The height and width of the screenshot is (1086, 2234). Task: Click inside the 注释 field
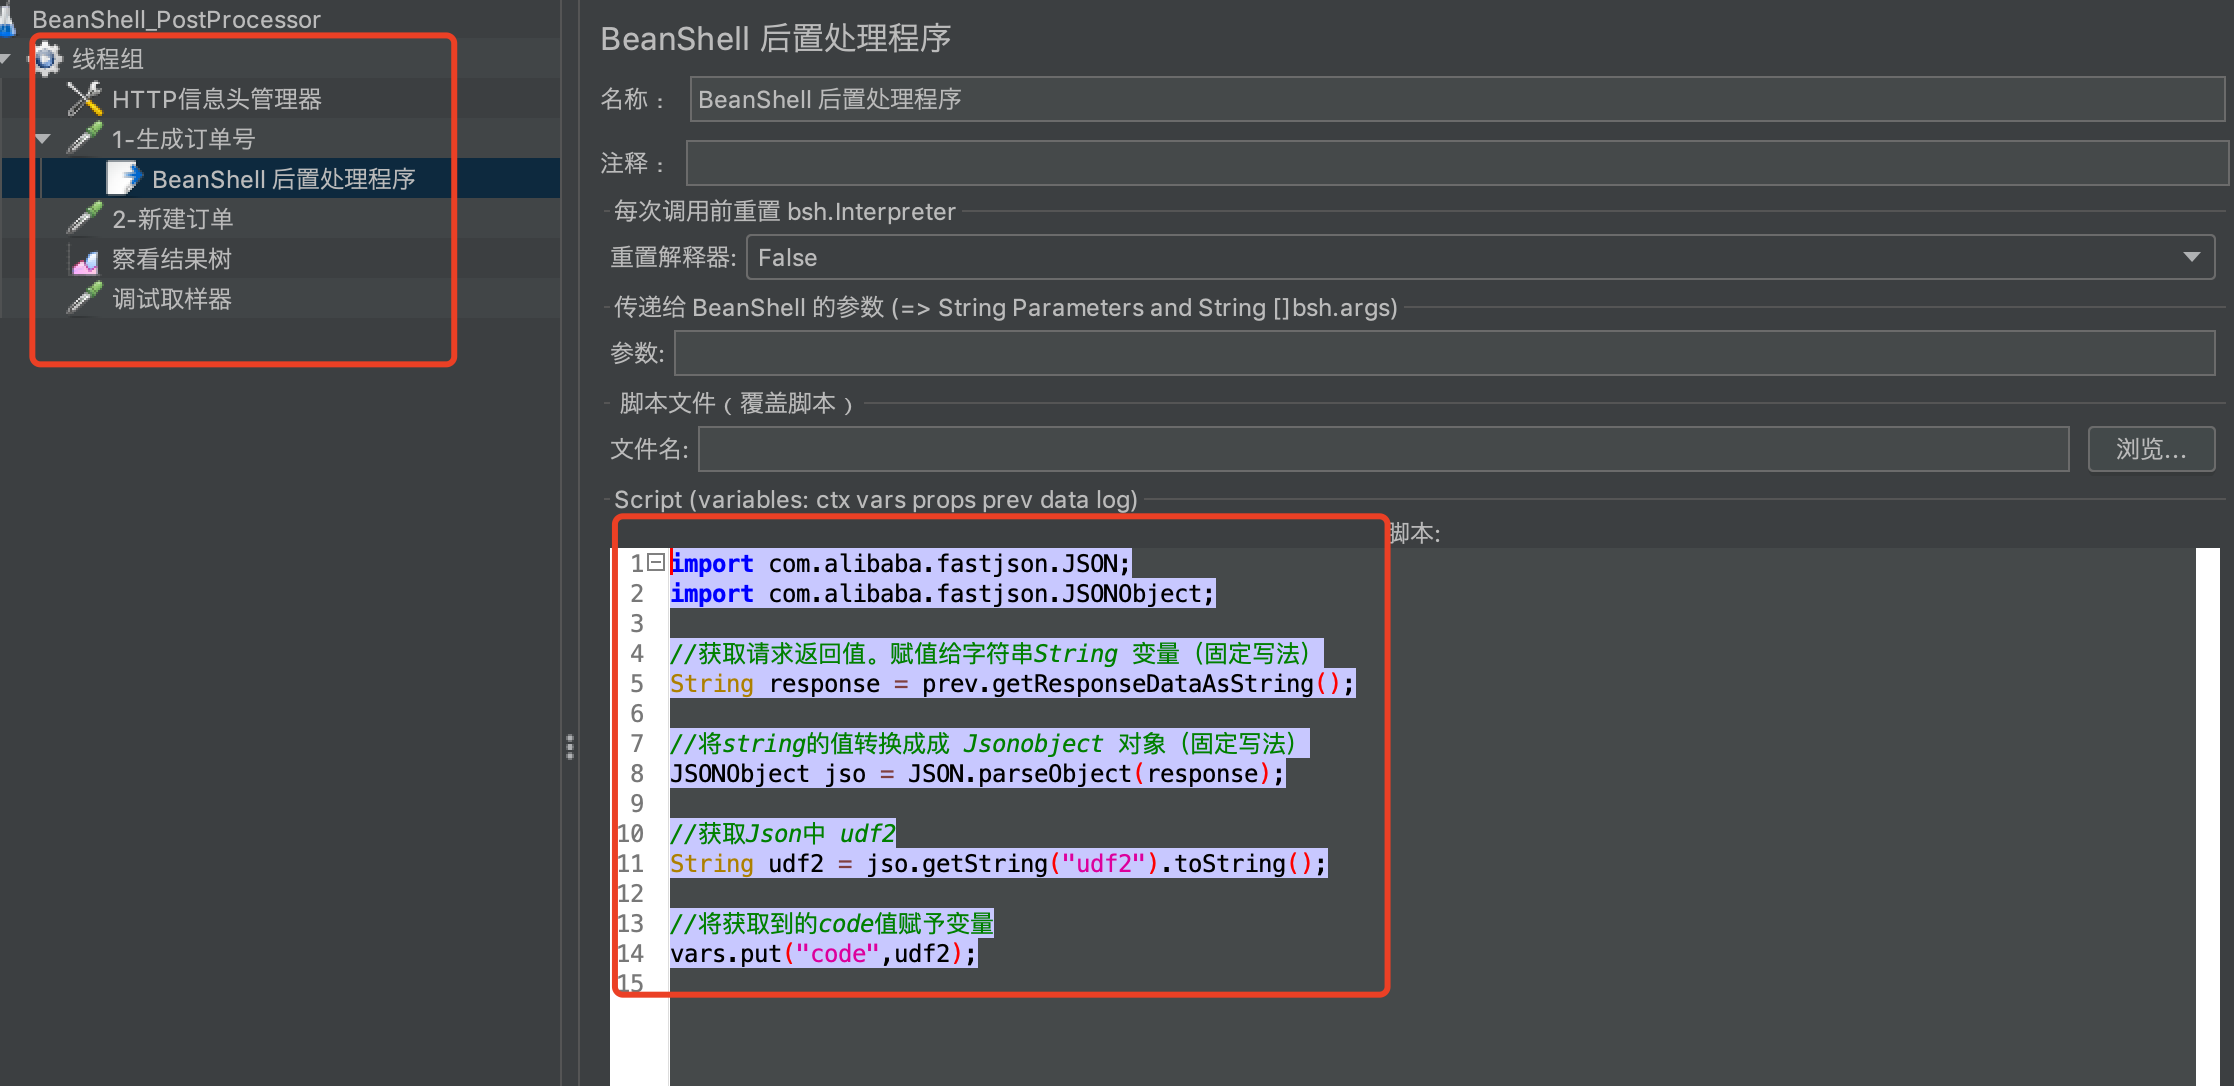point(1200,162)
